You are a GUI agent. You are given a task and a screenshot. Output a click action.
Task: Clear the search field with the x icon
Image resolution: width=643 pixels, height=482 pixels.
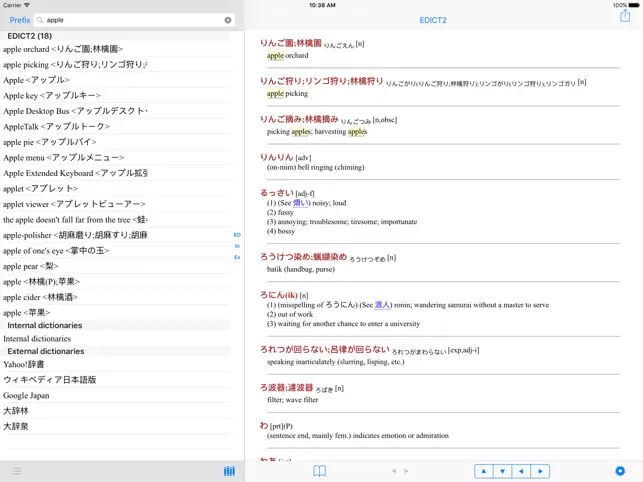pos(228,20)
